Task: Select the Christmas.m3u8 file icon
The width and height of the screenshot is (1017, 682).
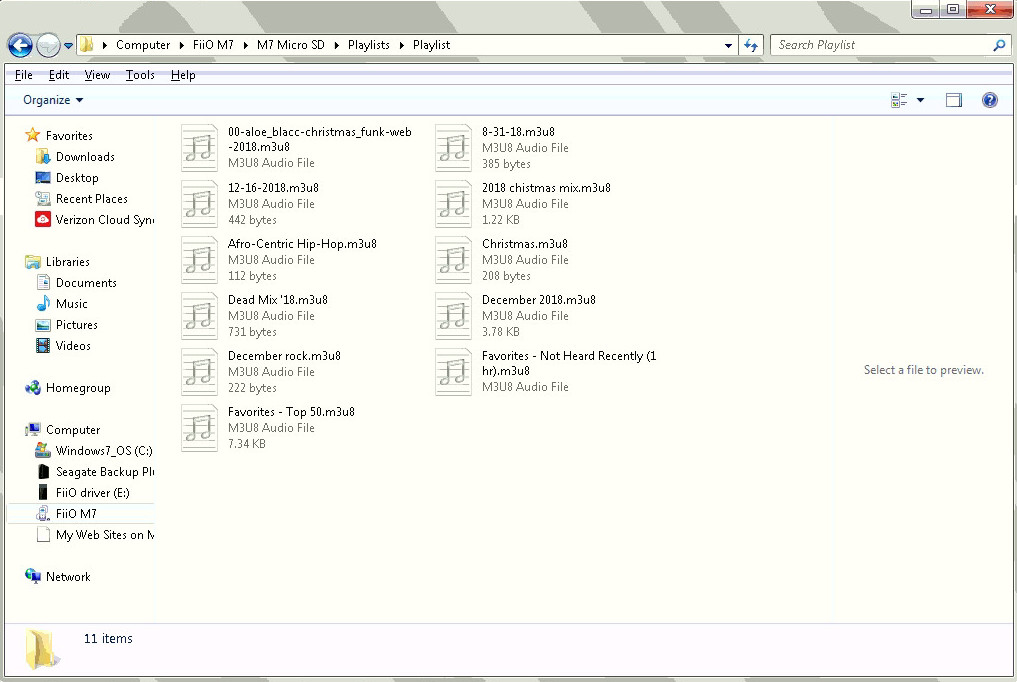Action: [453, 260]
